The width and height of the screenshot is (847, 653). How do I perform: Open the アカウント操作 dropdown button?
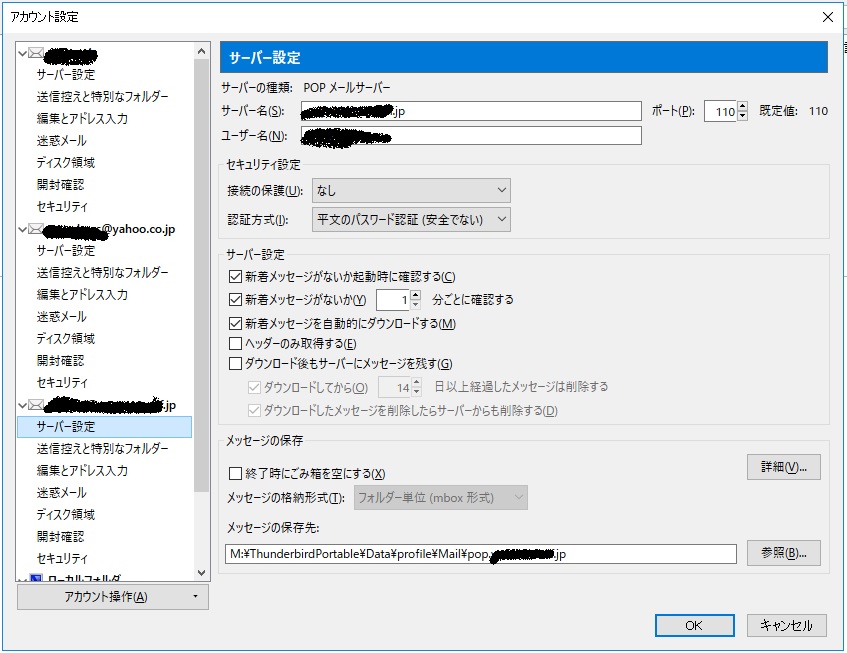point(114,597)
